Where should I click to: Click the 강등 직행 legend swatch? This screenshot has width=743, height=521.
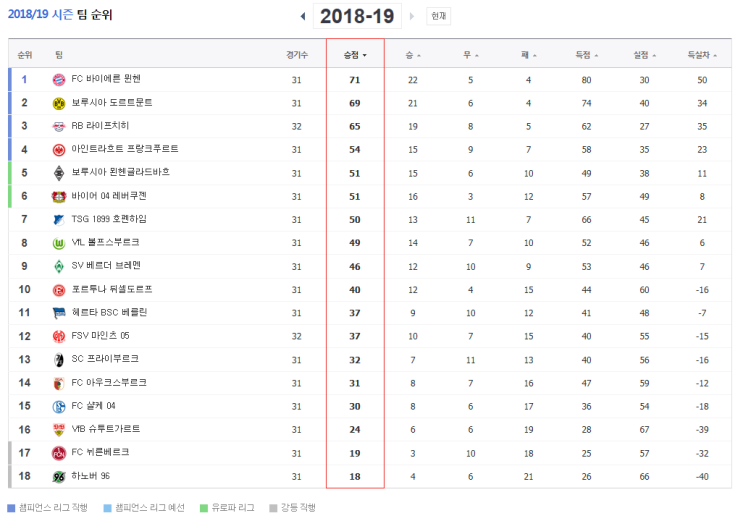273,508
